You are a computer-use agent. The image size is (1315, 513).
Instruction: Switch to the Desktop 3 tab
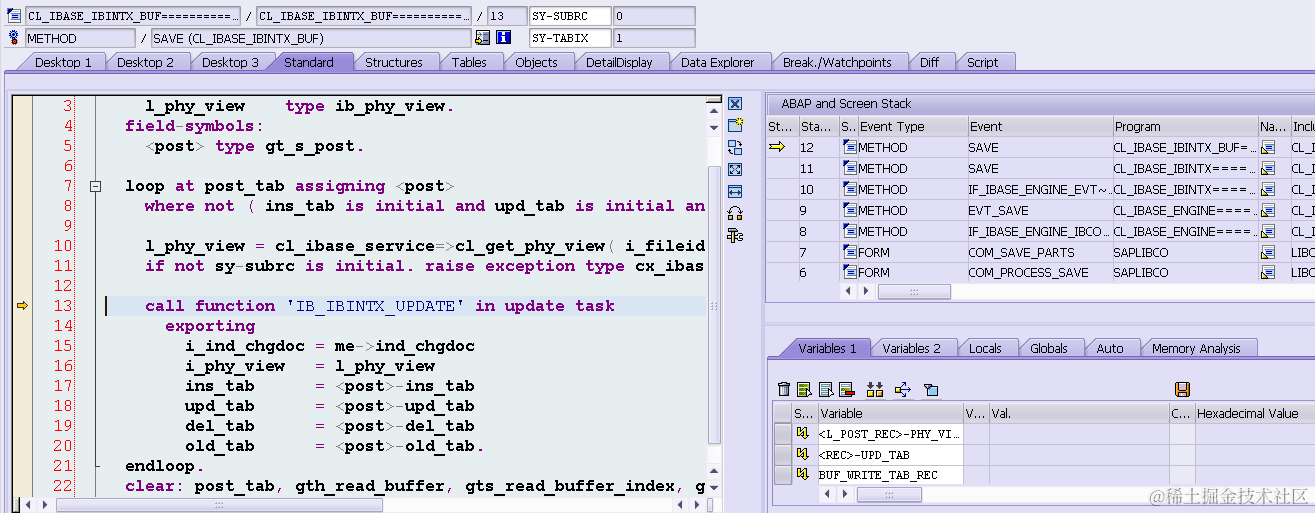click(x=230, y=62)
